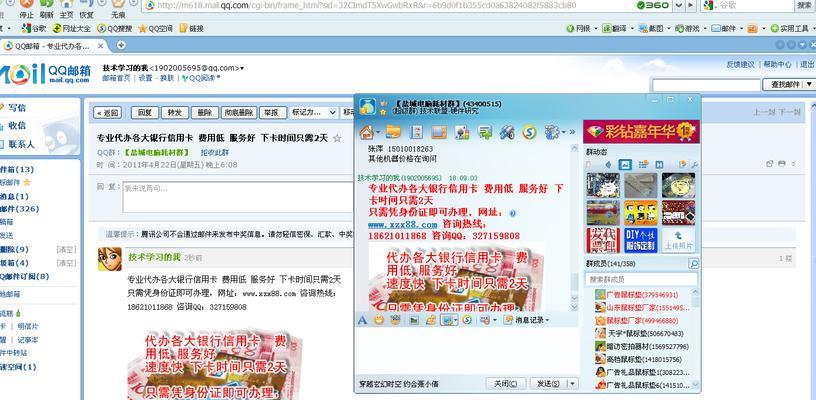Click the Sogou S icon in group toolbar

tap(529, 132)
